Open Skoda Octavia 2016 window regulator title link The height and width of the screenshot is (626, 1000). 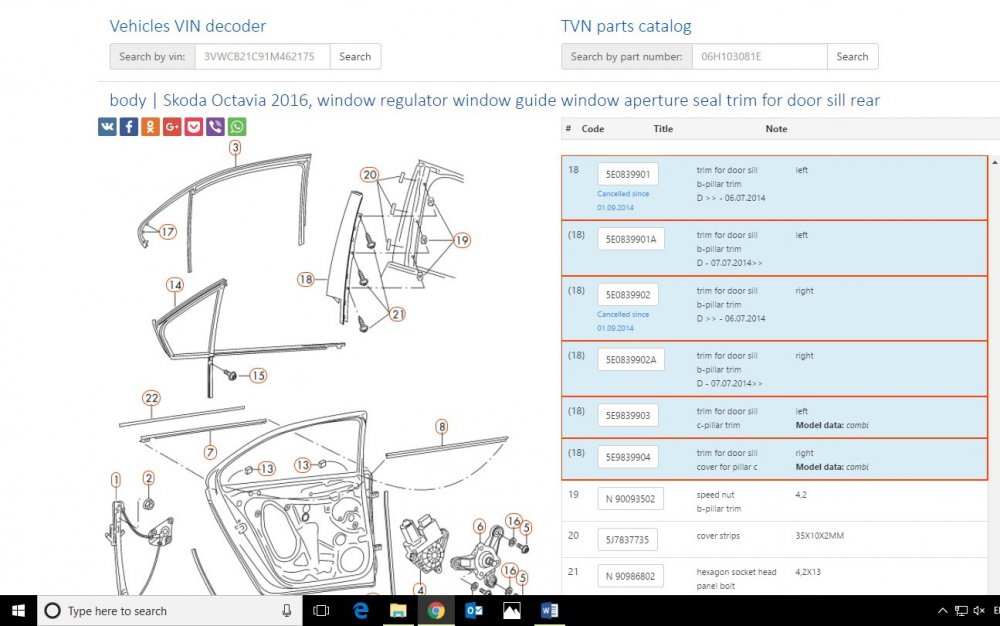coord(521,100)
